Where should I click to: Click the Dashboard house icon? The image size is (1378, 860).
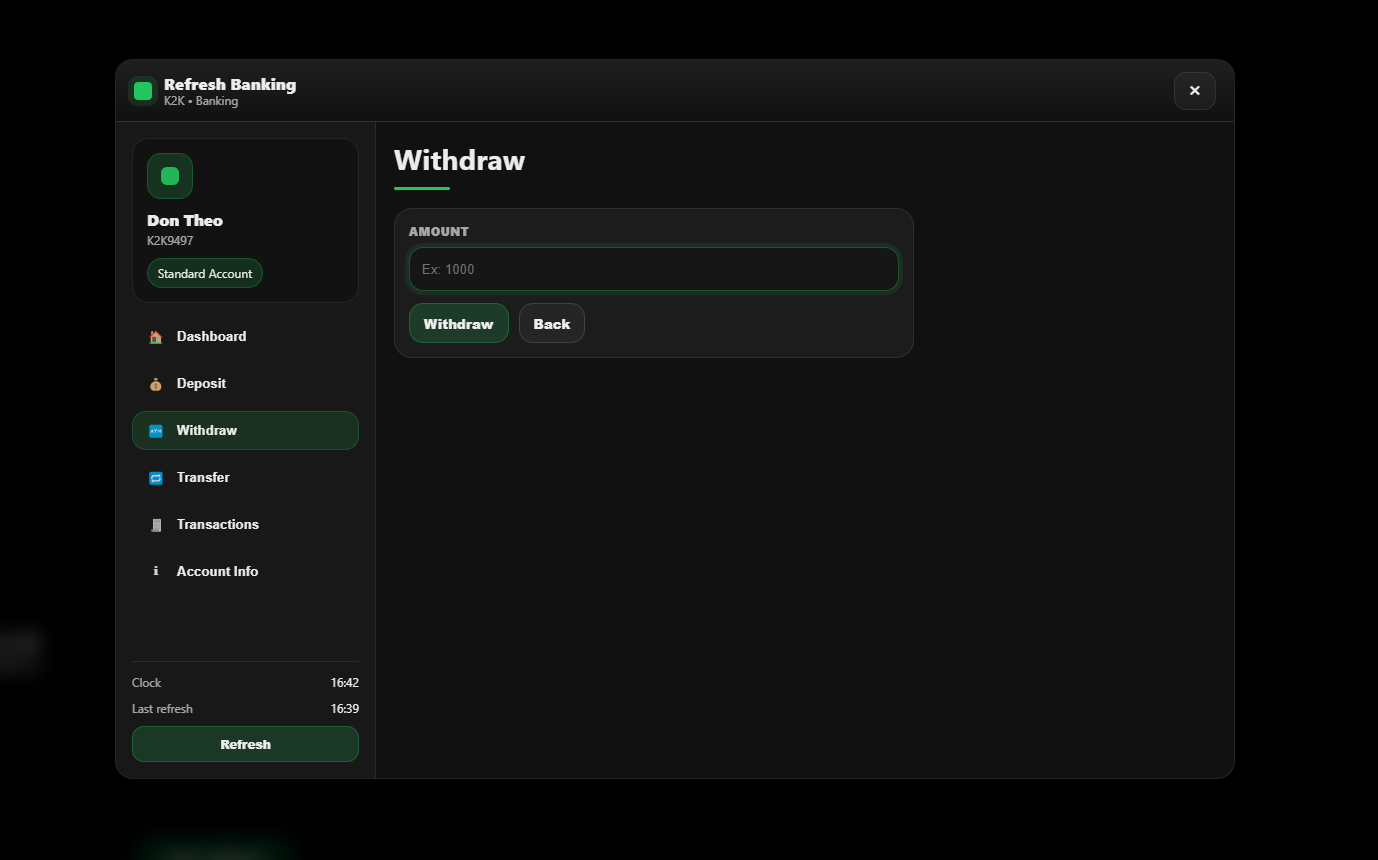coord(155,337)
